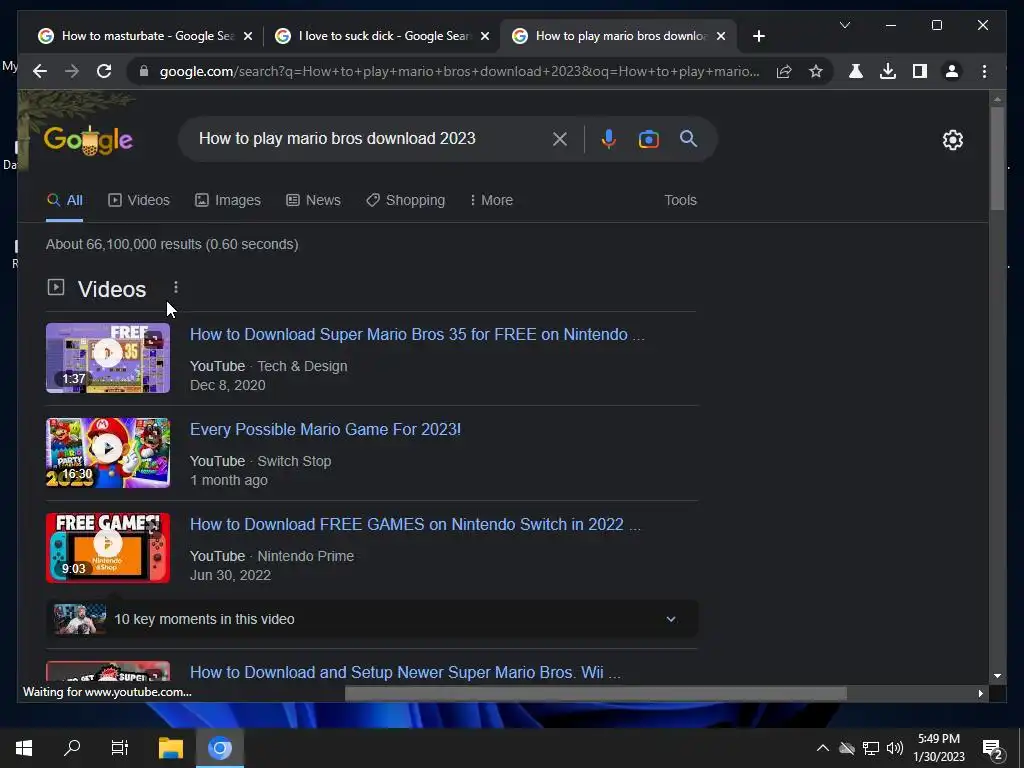Viewport: 1024px width, 768px height.
Task: Open search Tools options
Action: [x=680, y=200]
